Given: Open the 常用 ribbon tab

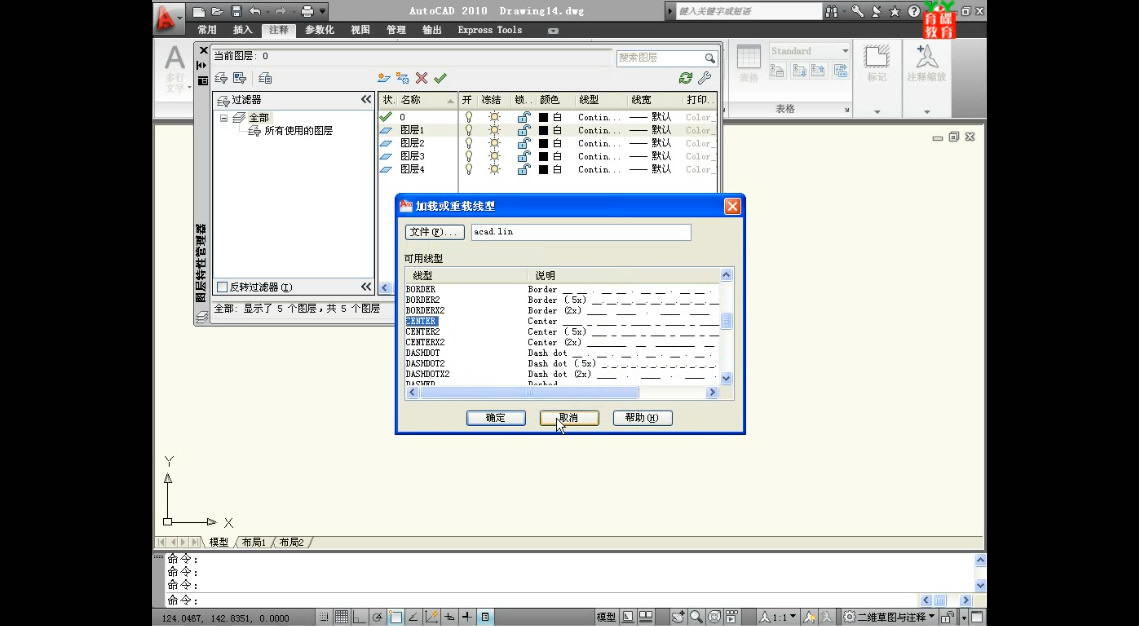Looking at the screenshot, I should (x=207, y=30).
